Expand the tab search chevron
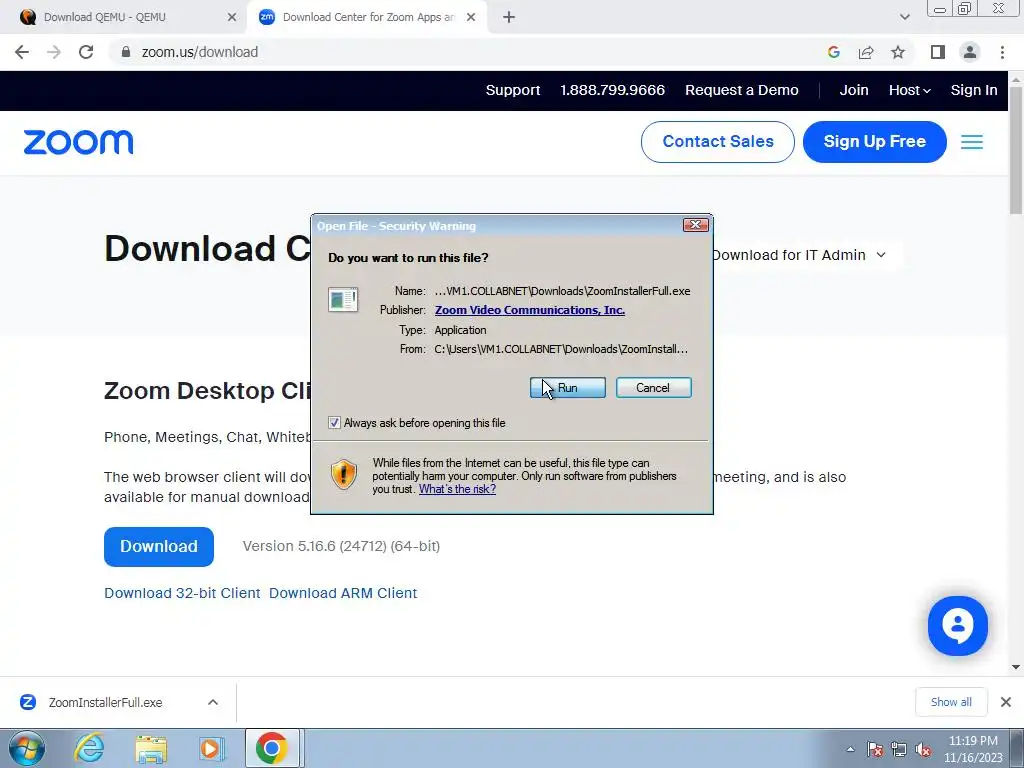 tap(904, 17)
